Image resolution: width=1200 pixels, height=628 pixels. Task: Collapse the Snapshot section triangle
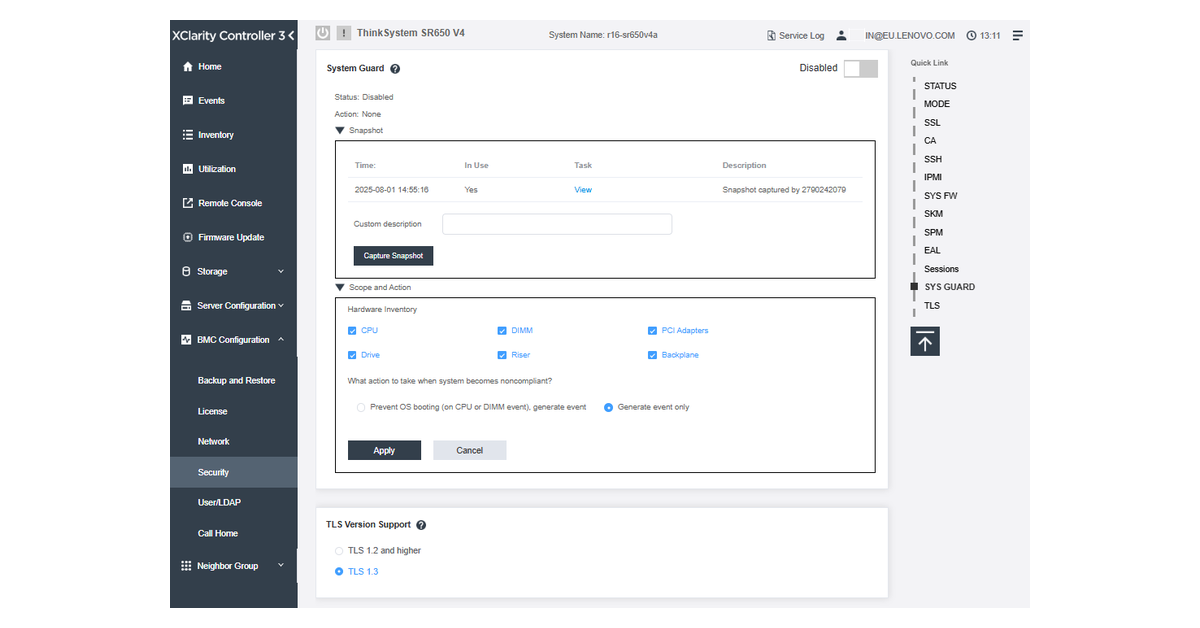coord(340,130)
